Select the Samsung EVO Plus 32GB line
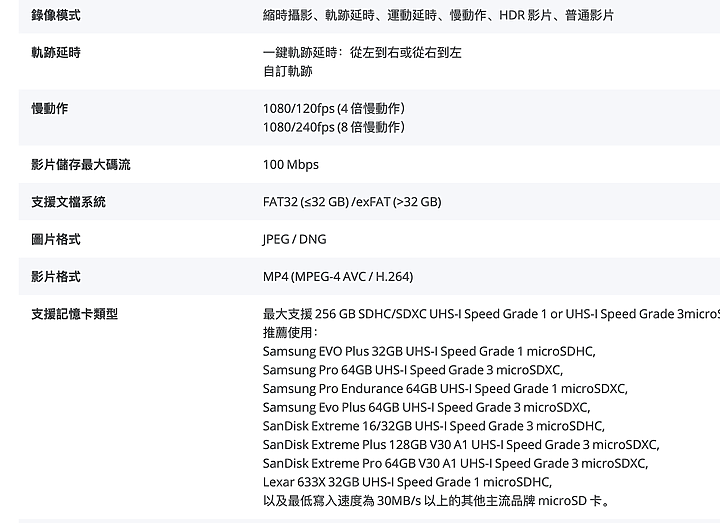720x523 pixels. (x=429, y=351)
